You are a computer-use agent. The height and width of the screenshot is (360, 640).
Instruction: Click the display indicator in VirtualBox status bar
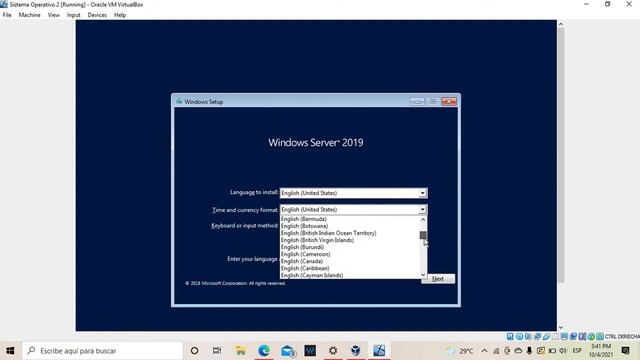[564, 336]
